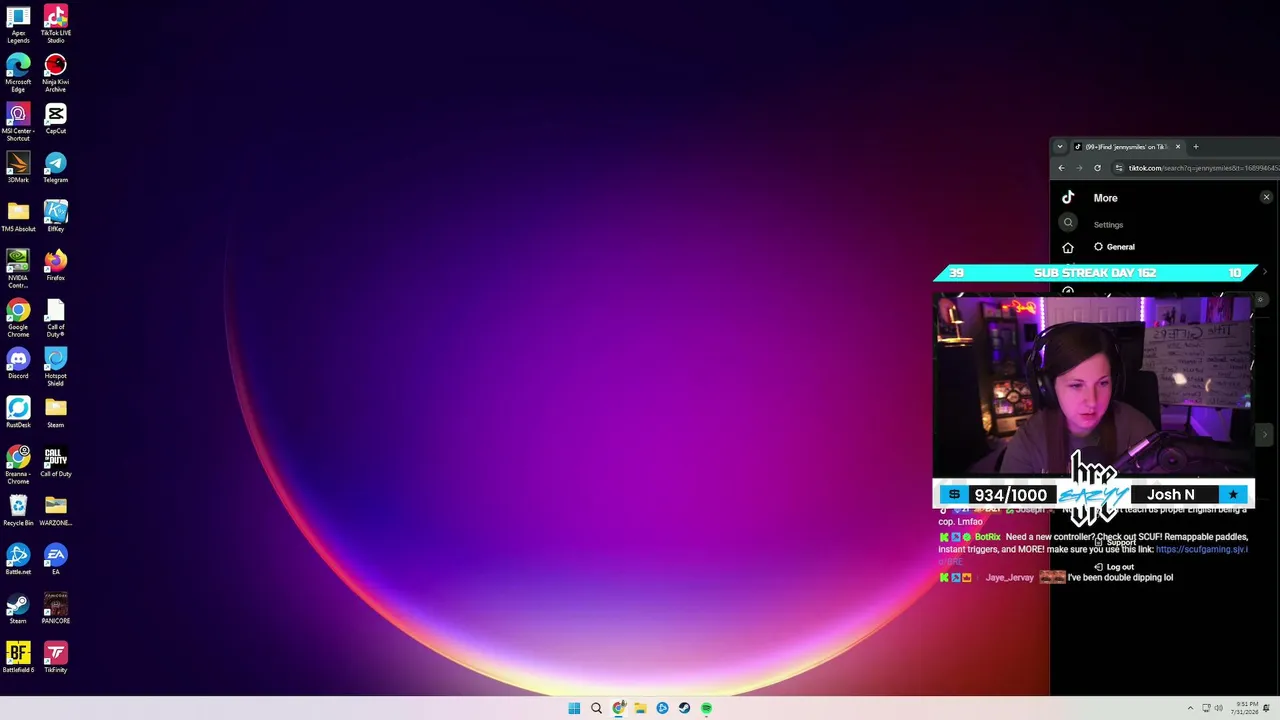
Task: Launch Battle.net from the desktop
Action: tap(18, 559)
